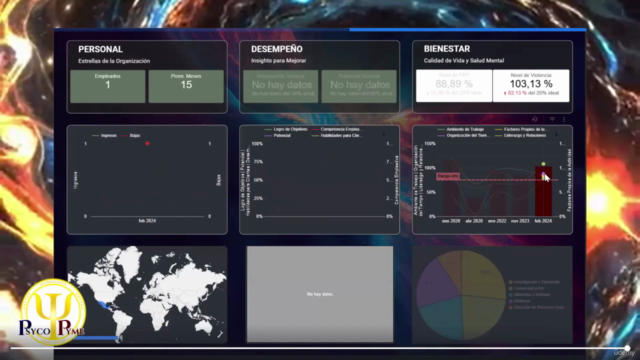This screenshot has height=360, width=640.
Task: Click the video progress bar handle
Action: (627, 348)
